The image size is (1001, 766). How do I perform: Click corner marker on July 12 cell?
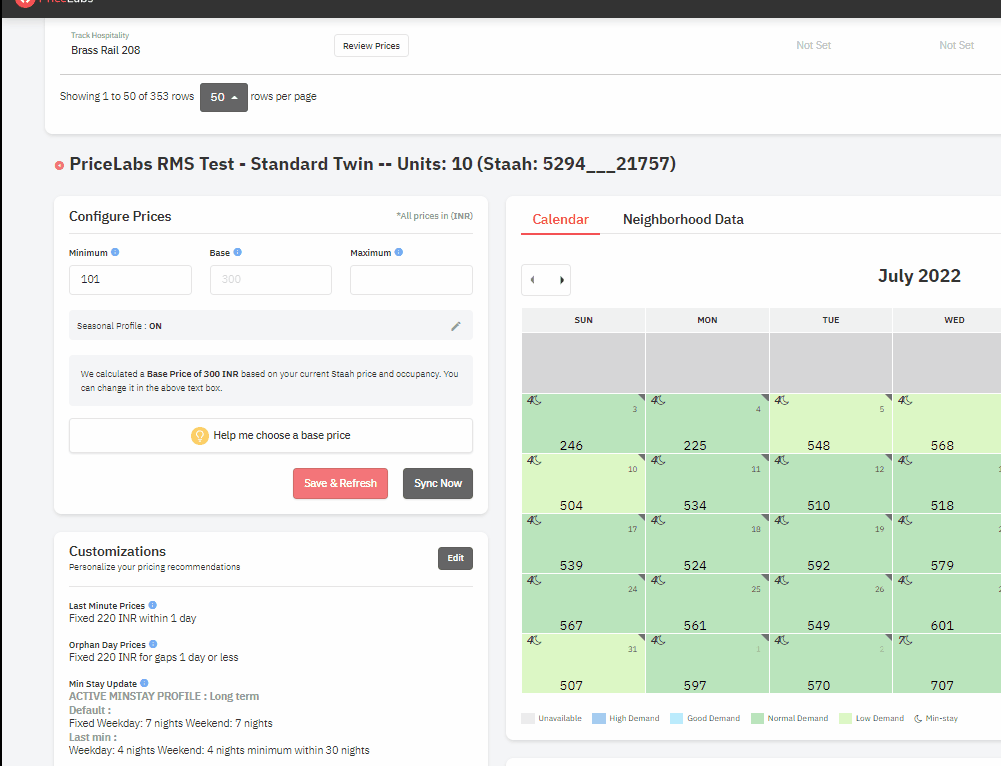(x=888, y=457)
